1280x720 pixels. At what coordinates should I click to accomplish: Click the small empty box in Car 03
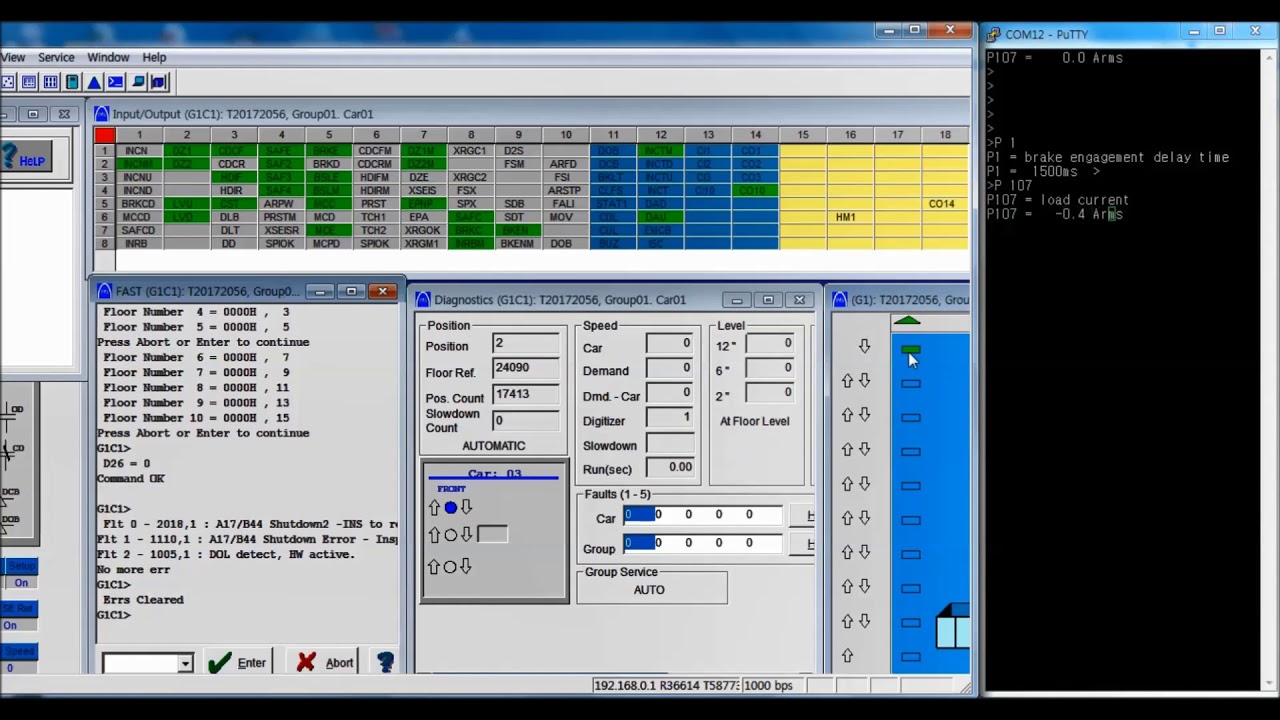coord(492,536)
